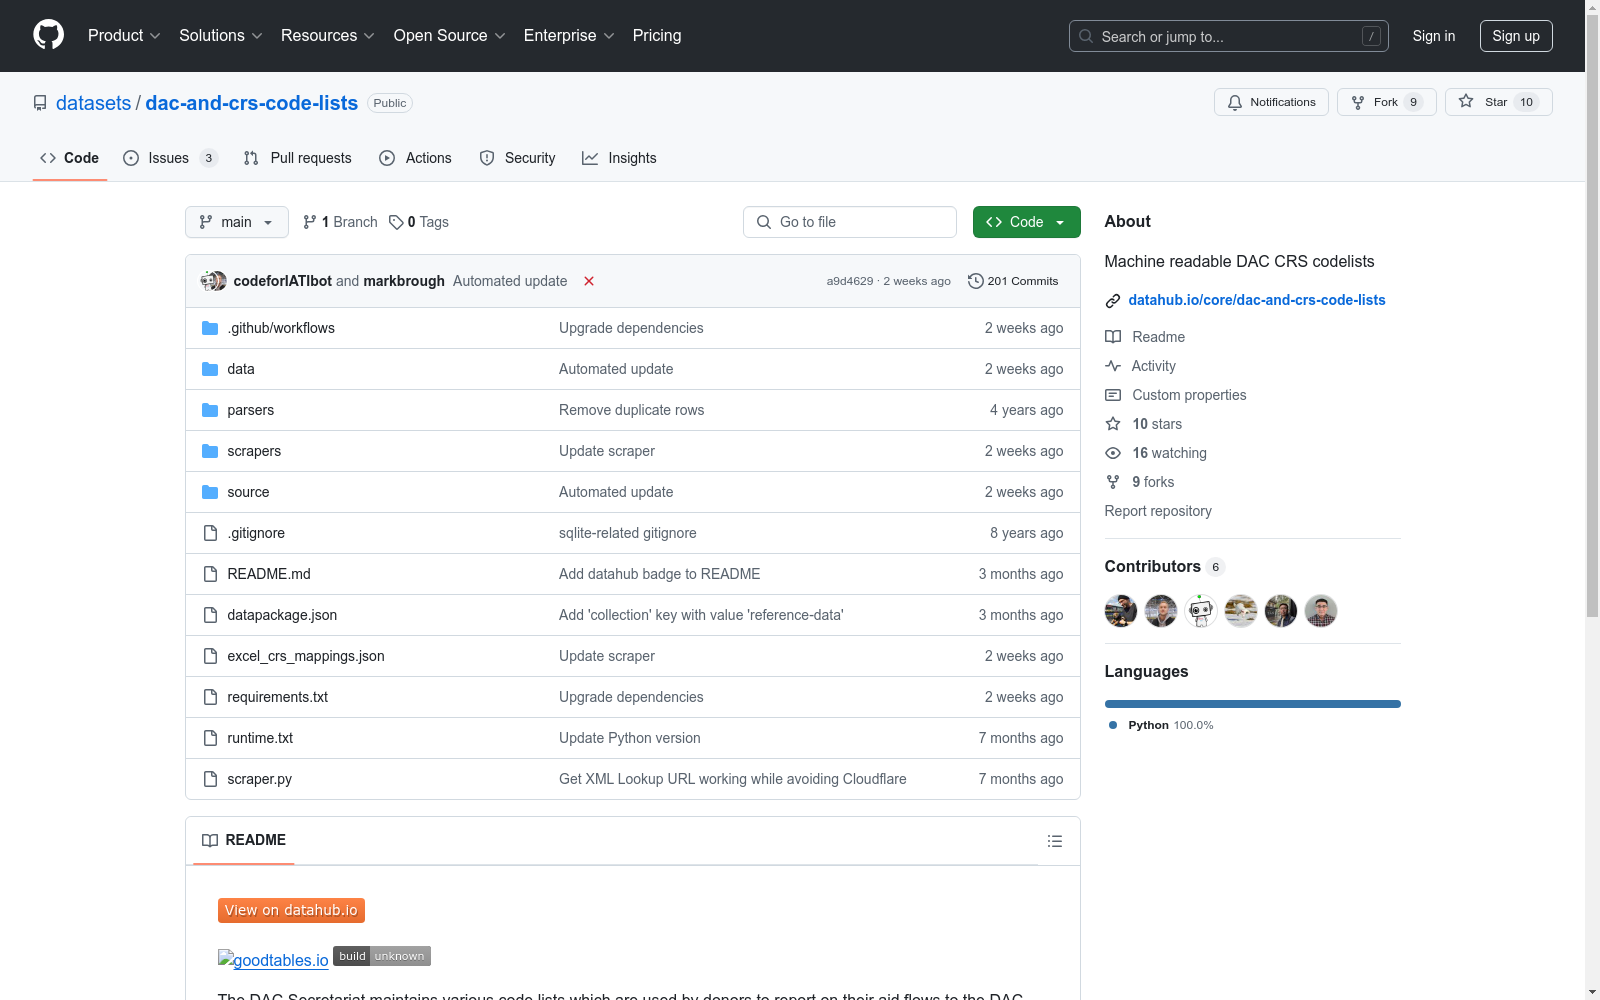Open the green Code dropdown button
The width and height of the screenshot is (1600, 1000).
[1026, 222]
